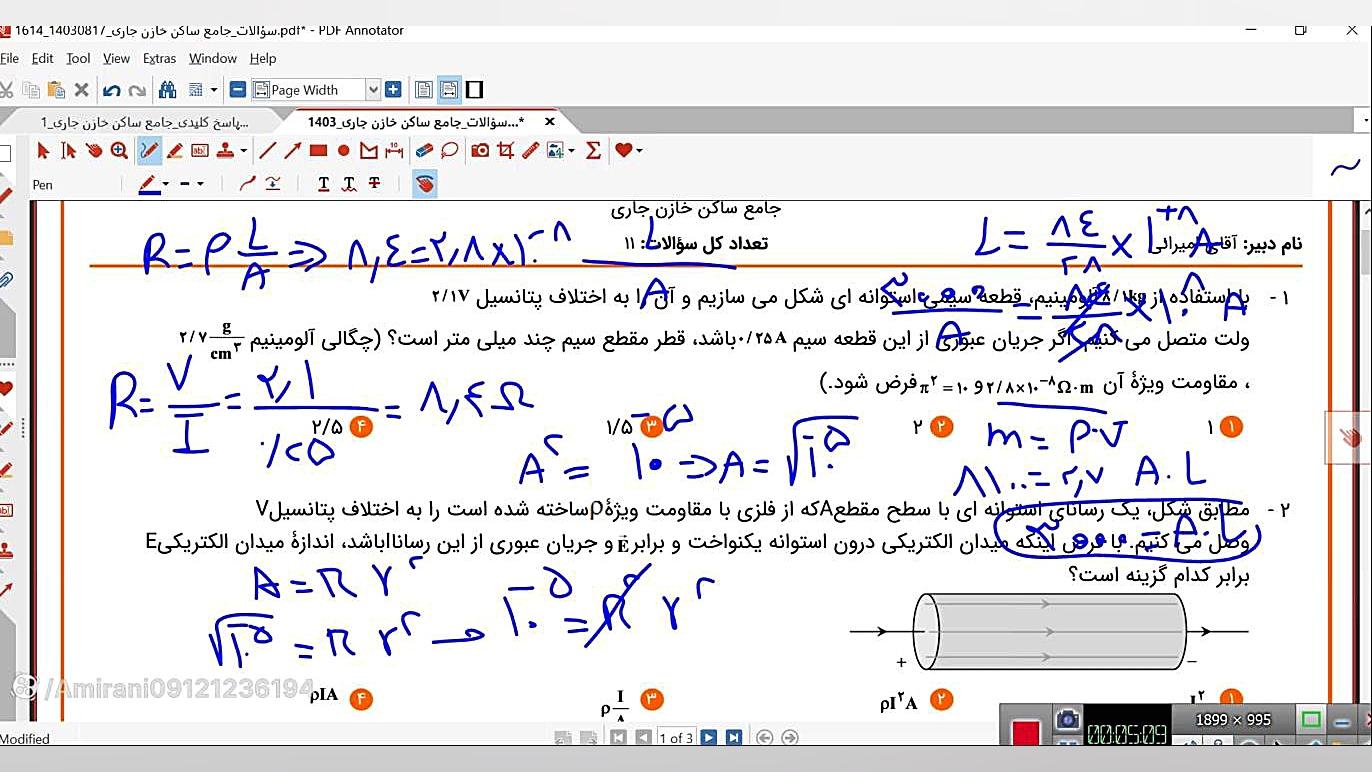Select the Crop tool
This screenshot has width=1372, height=772.
point(505,151)
